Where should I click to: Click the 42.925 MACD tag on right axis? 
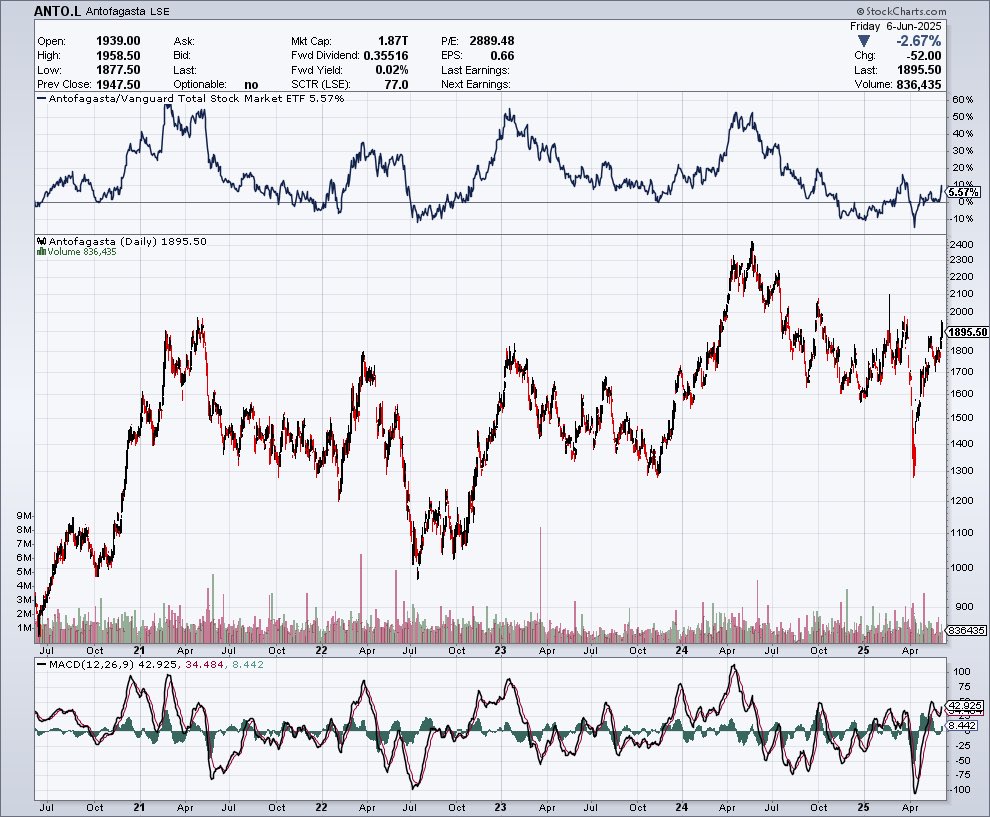(x=964, y=706)
